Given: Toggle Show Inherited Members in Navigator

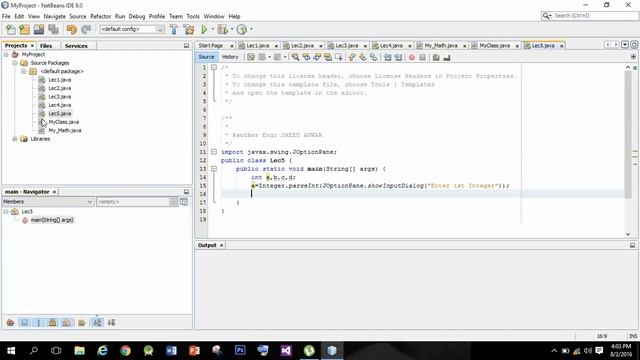Looking at the screenshot, I should point(10,323).
